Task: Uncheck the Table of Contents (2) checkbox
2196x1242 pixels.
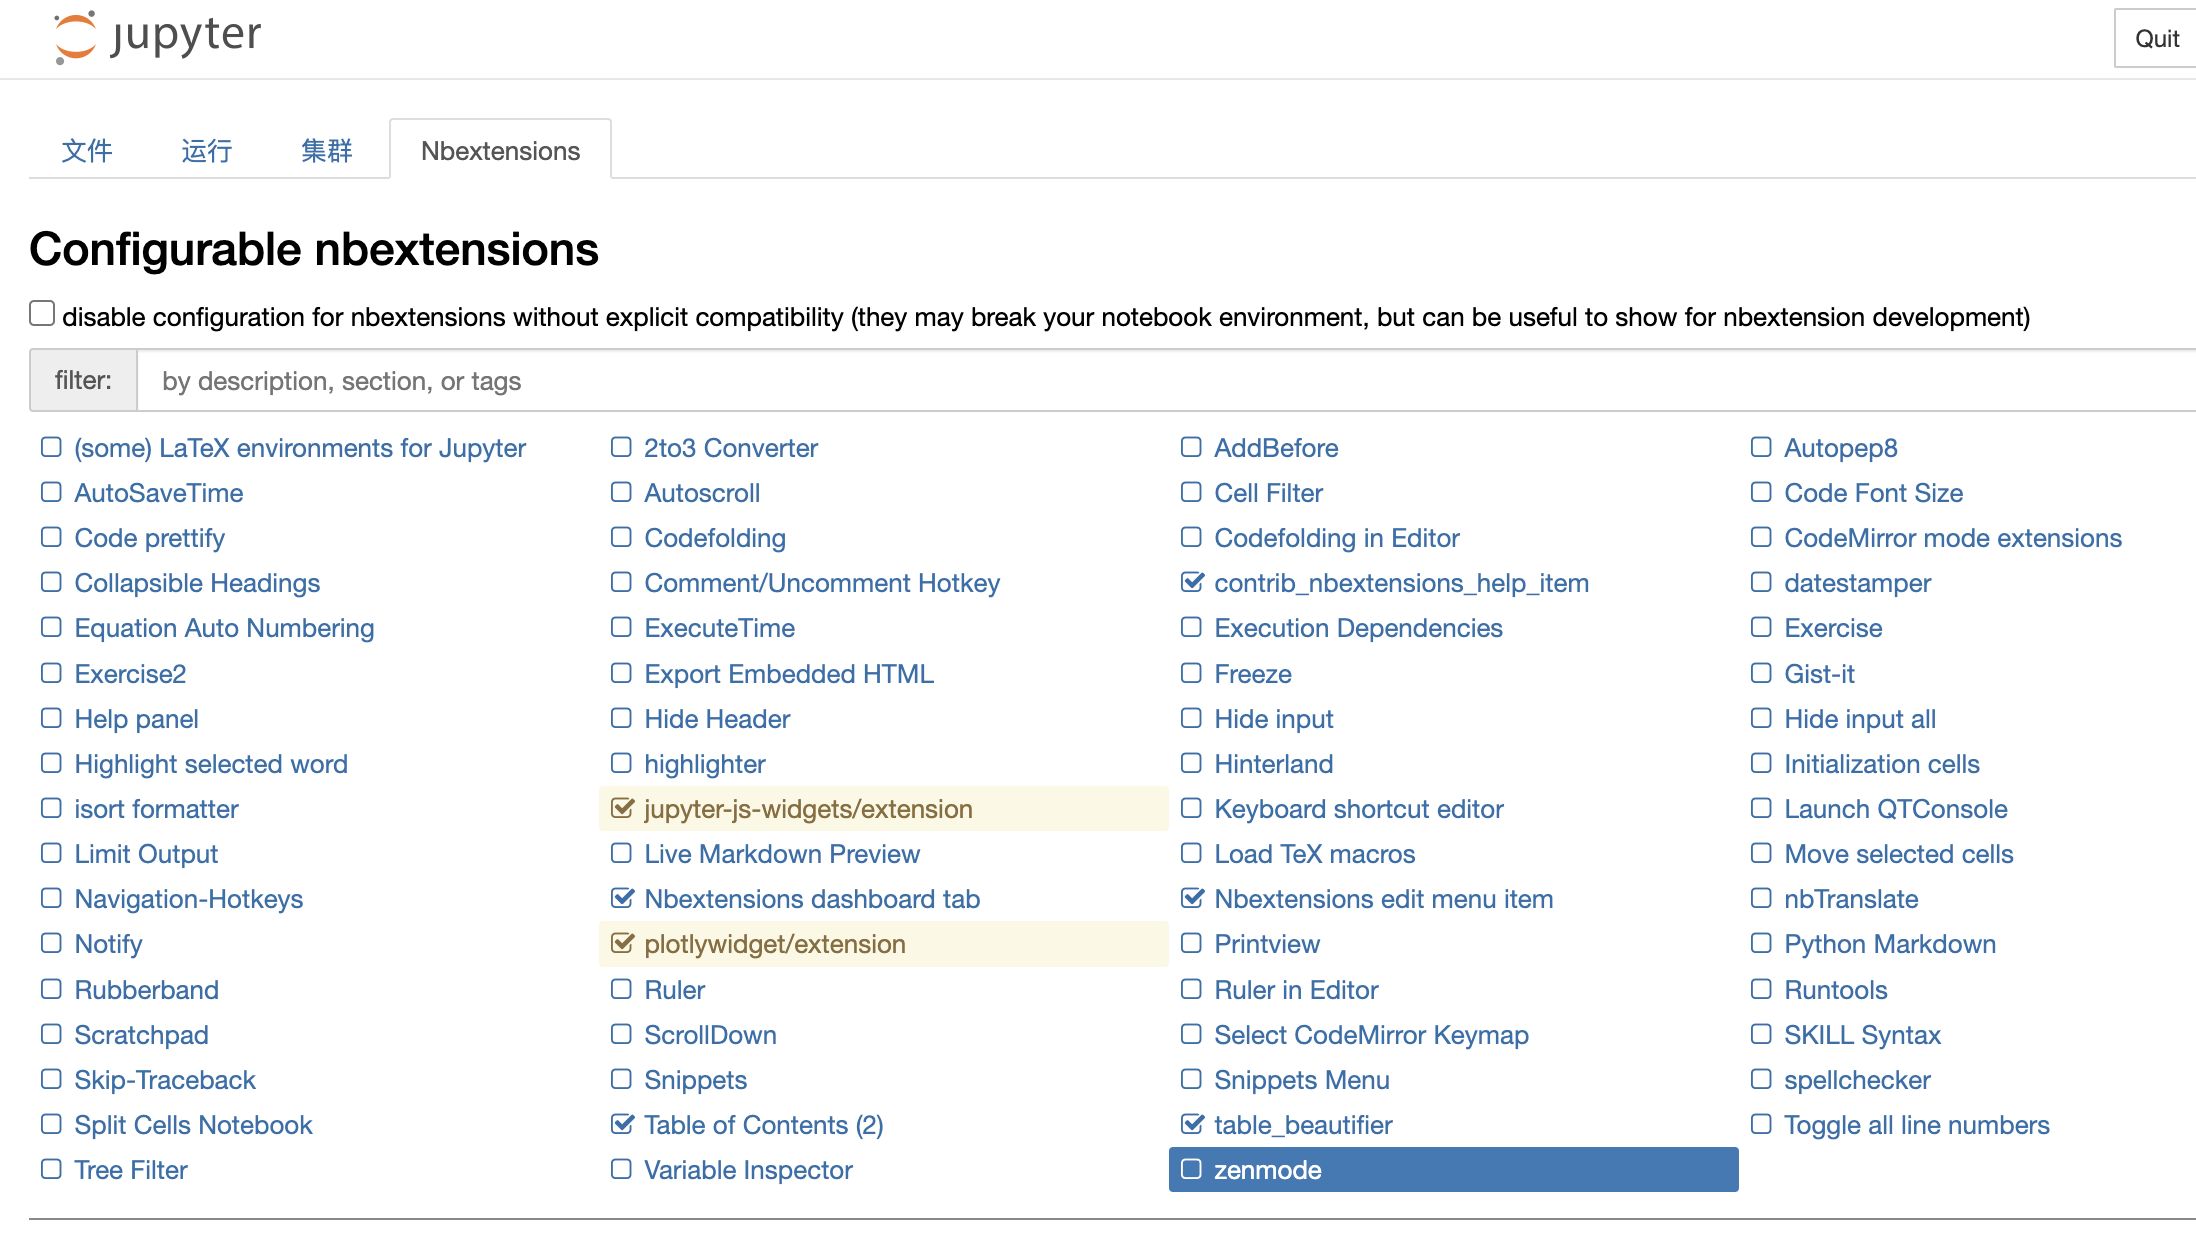Action: click(x=622, y=1124)
